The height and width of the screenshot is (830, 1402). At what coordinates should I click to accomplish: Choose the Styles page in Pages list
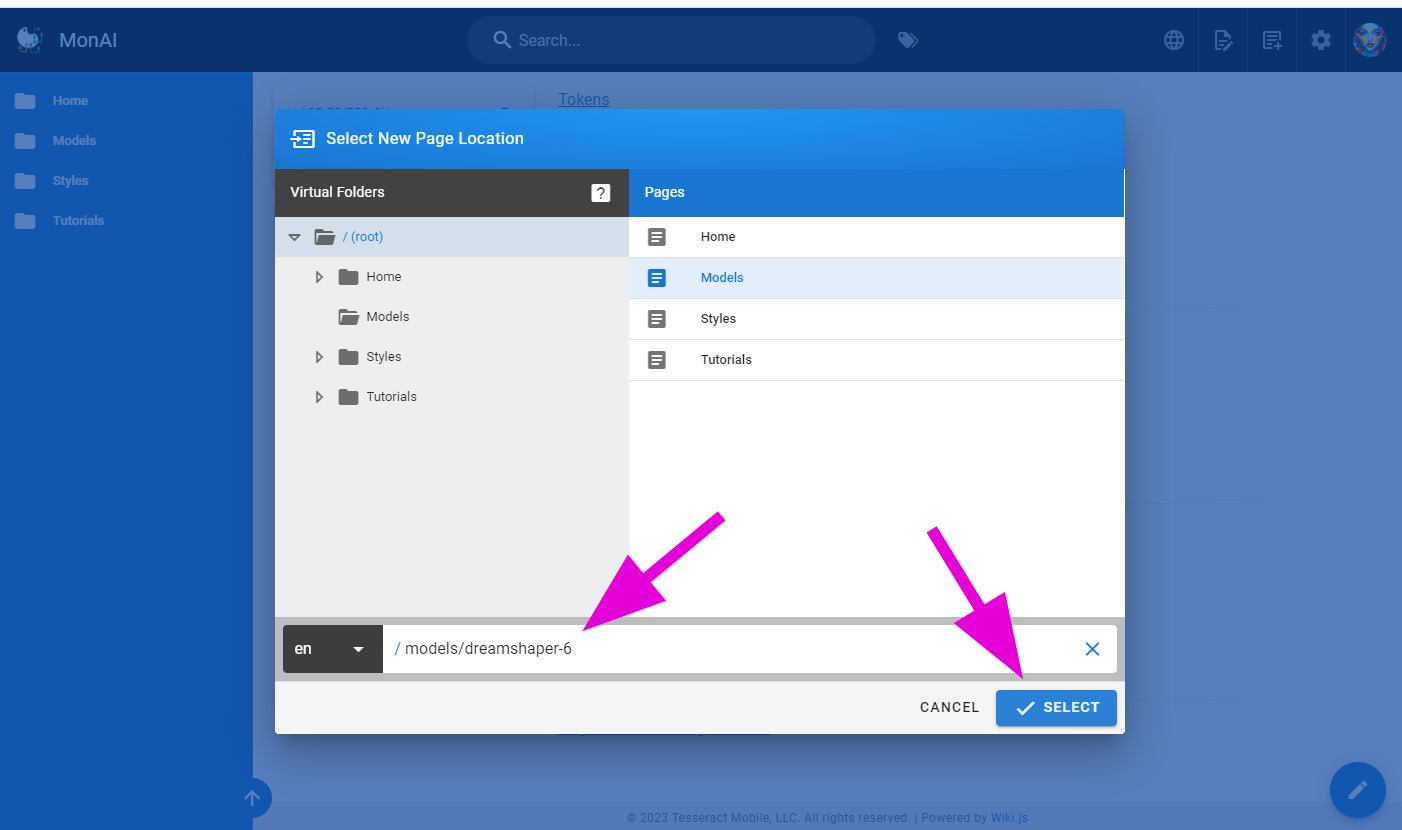click(718, 319)
